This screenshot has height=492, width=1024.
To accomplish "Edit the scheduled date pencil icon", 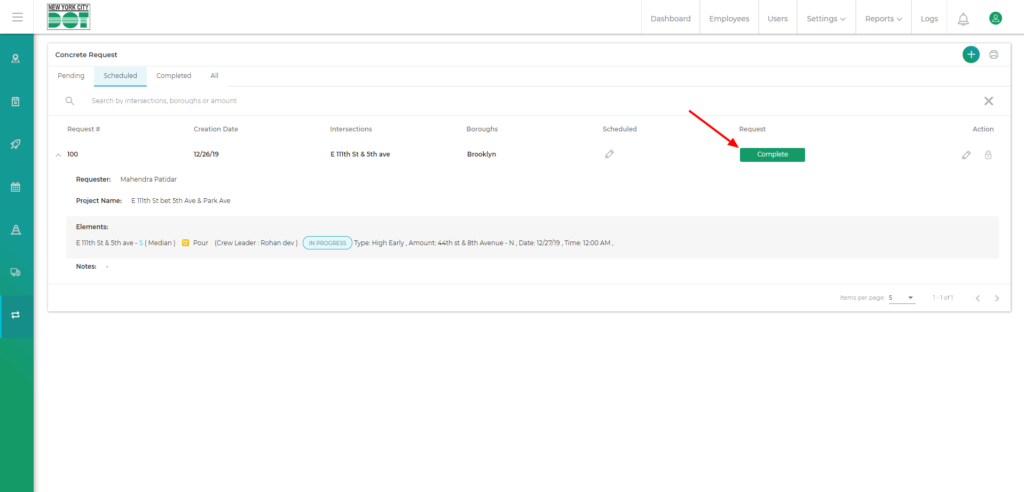I will pos(609,154).
